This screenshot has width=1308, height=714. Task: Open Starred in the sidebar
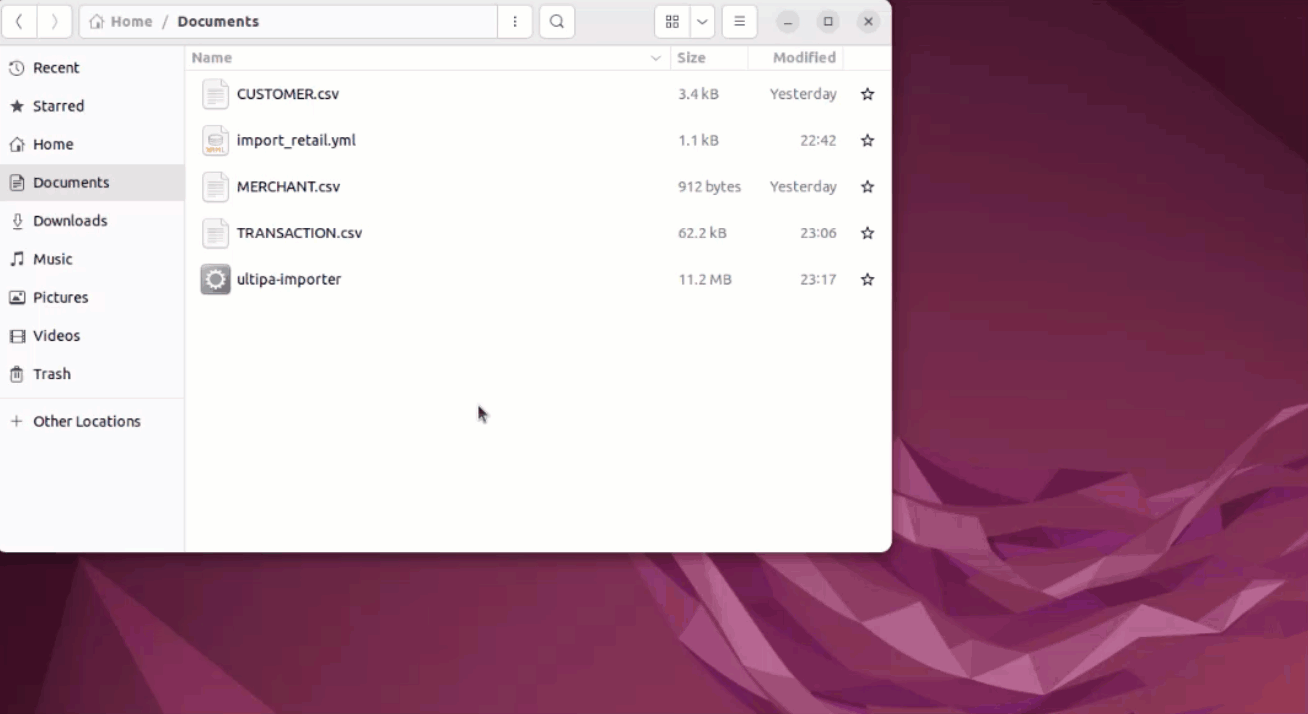point(92,106)
